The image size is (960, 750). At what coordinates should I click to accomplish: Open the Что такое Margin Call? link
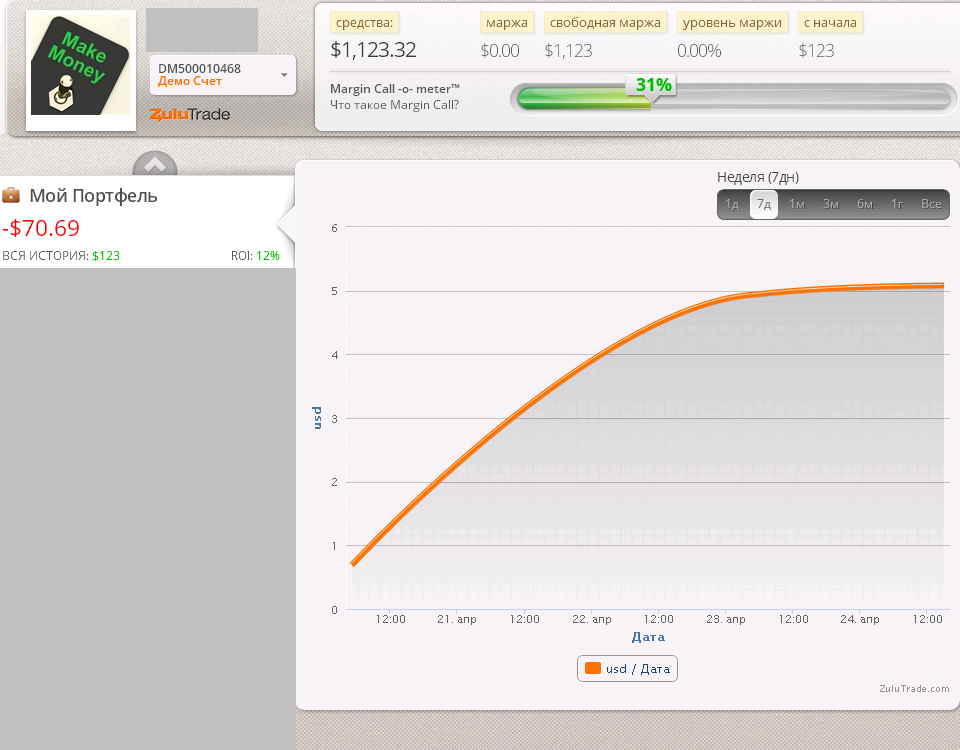tap(394, 105)
